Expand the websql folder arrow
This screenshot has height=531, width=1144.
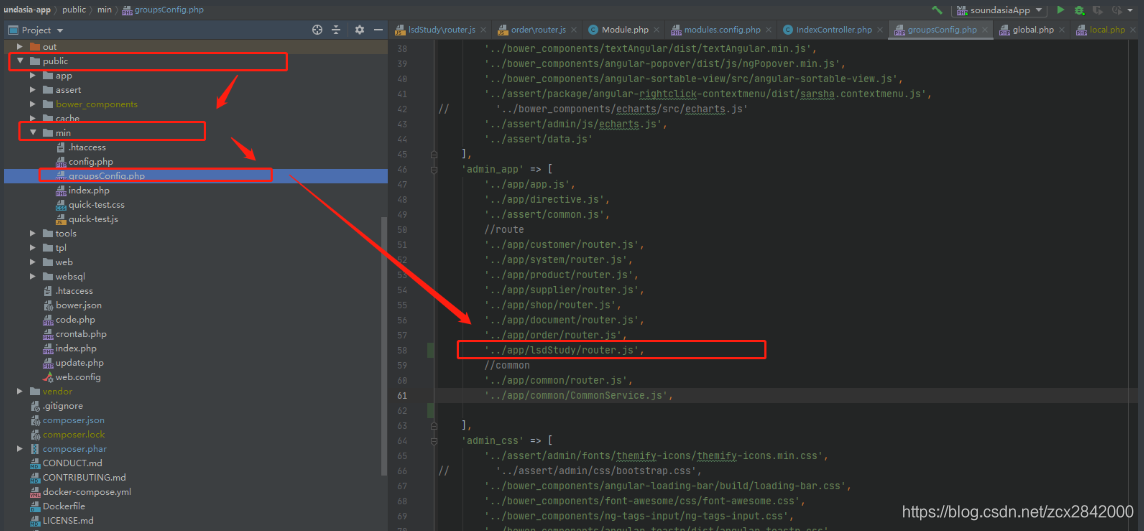pos(33,276)
